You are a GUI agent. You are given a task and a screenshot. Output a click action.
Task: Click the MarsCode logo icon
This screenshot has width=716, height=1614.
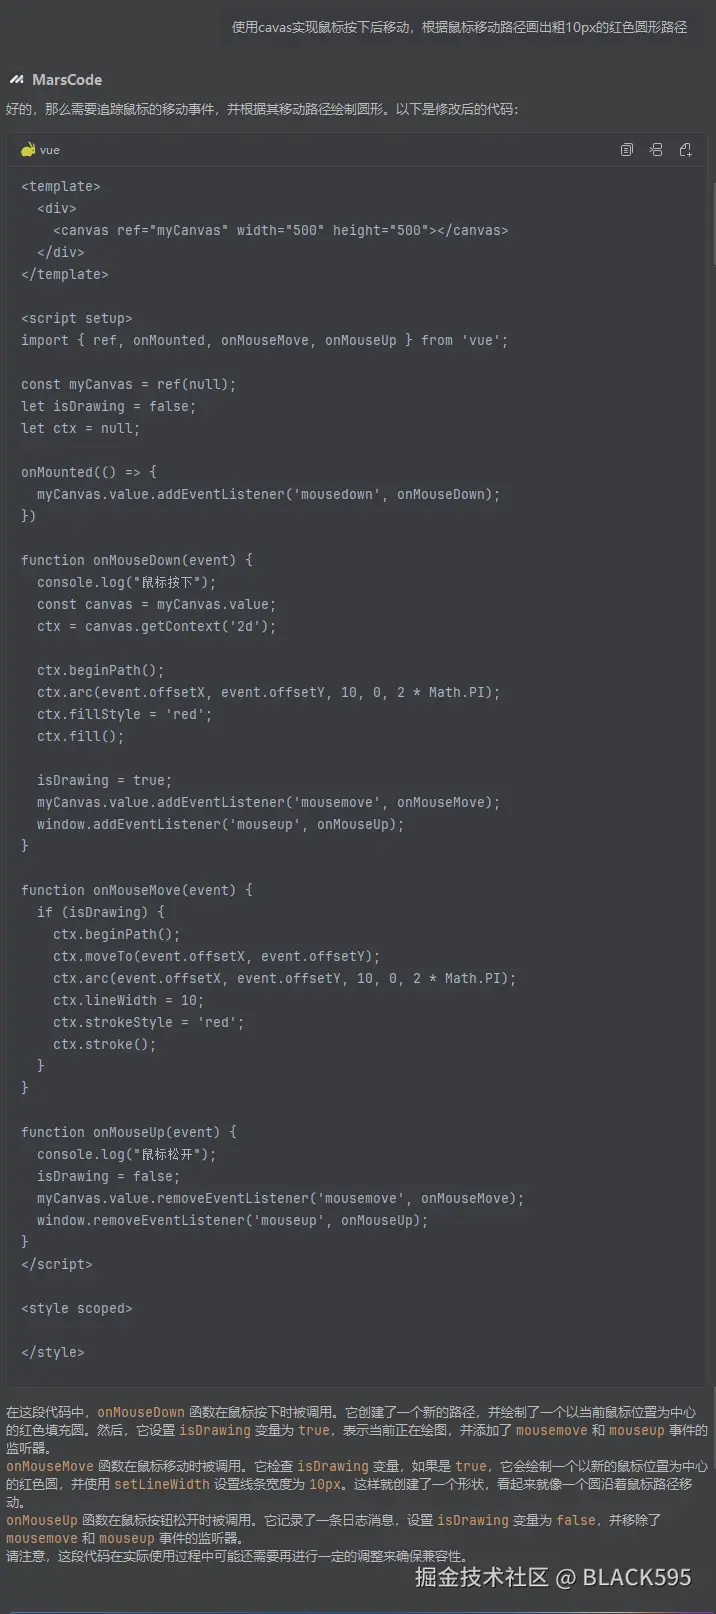coord(16,80)
